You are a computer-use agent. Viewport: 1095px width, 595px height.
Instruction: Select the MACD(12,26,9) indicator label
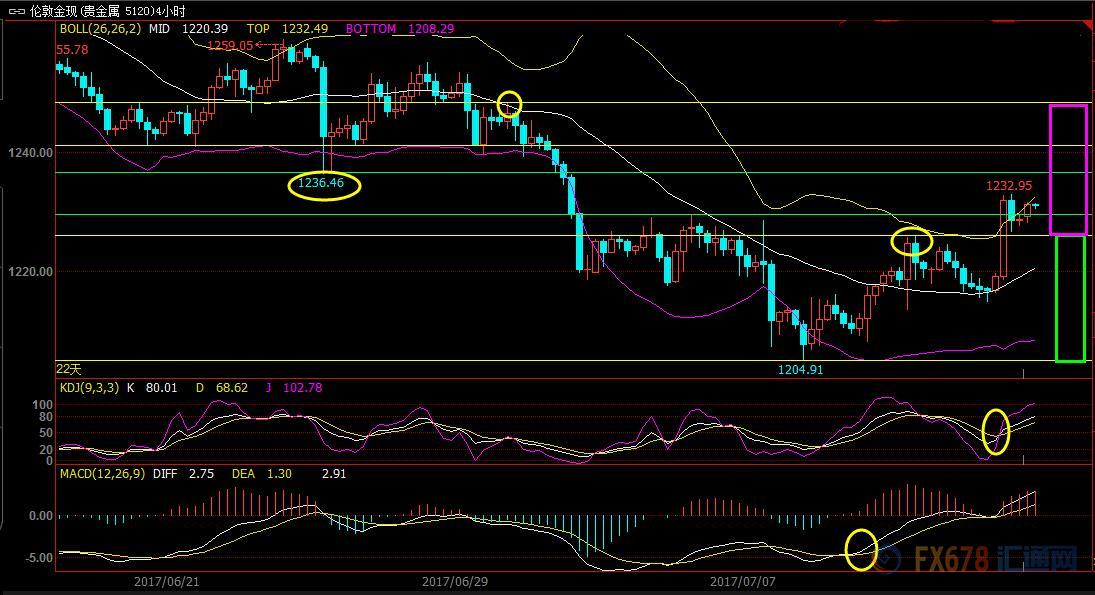point(104,474)
